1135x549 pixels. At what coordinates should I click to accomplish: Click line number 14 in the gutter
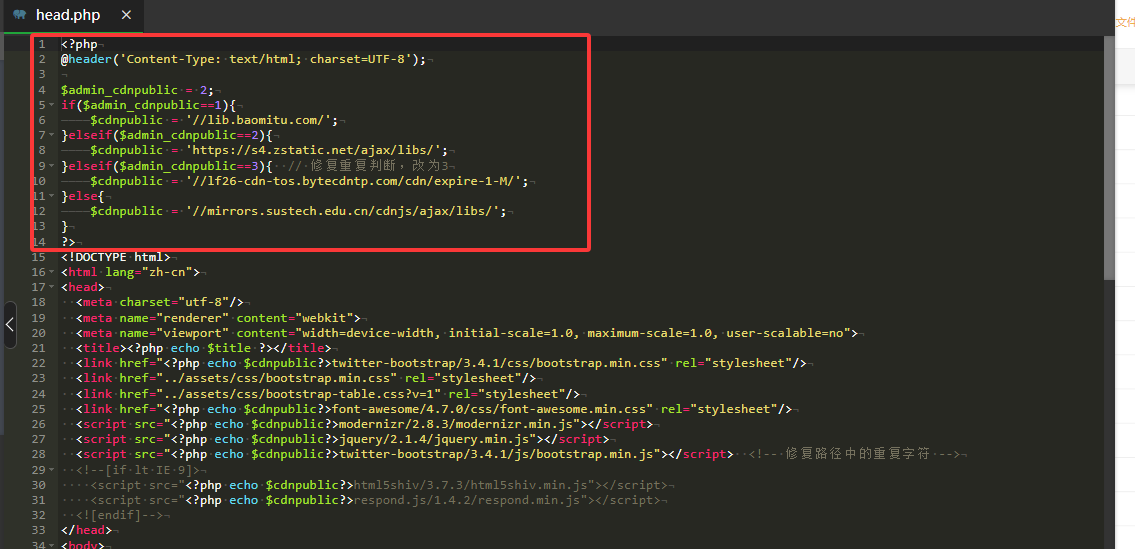click(x=39, y=242)
